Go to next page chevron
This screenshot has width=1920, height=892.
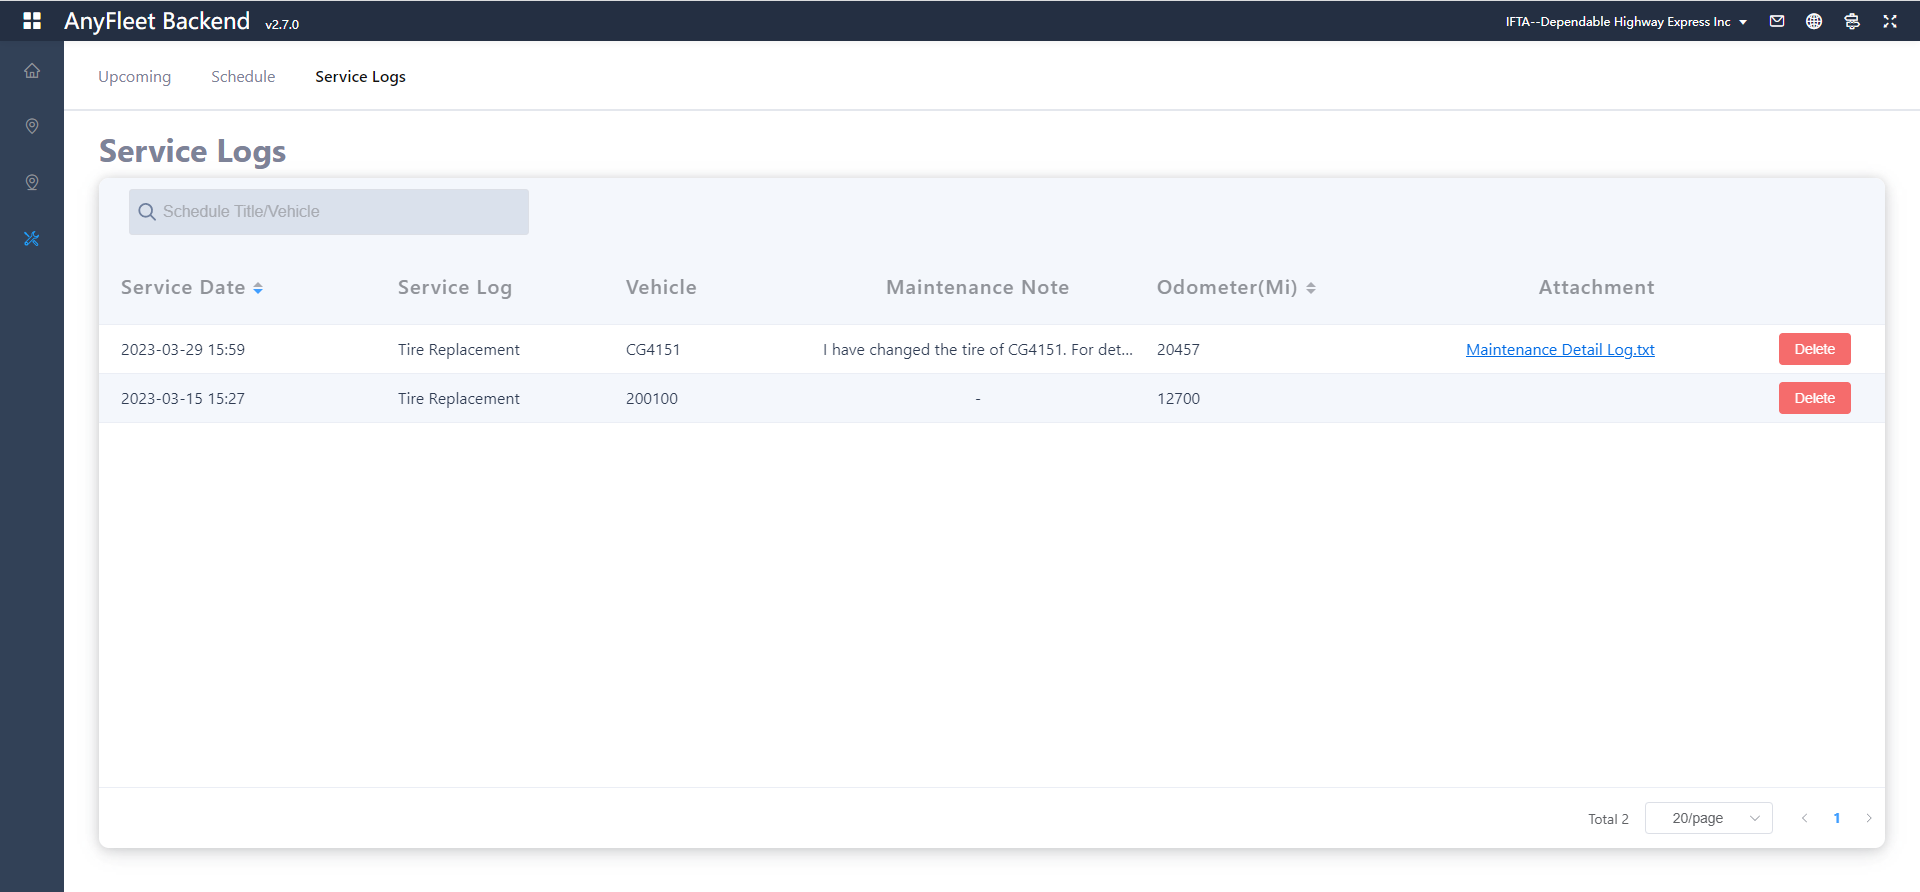pyautogui.click(x=1869, y=818)
